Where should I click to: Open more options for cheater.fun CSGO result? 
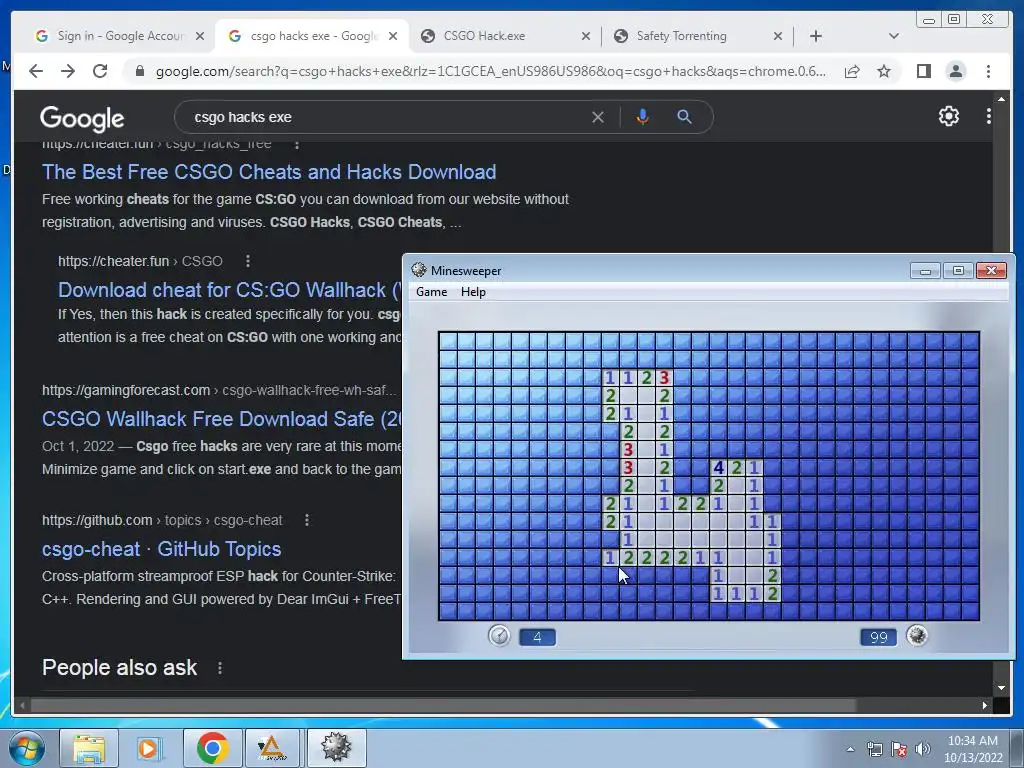click(x=248, y=261)
